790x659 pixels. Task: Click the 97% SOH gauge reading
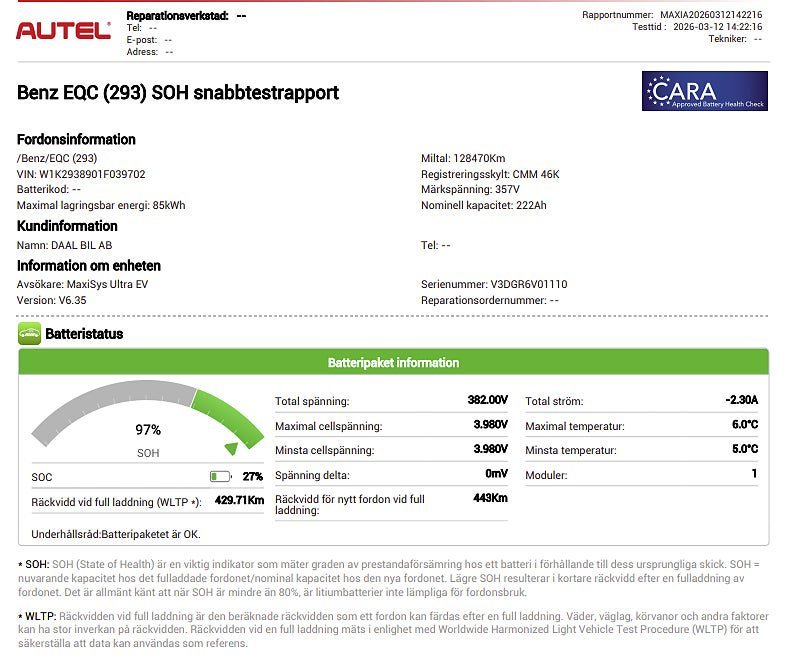[x=148, y=430]
